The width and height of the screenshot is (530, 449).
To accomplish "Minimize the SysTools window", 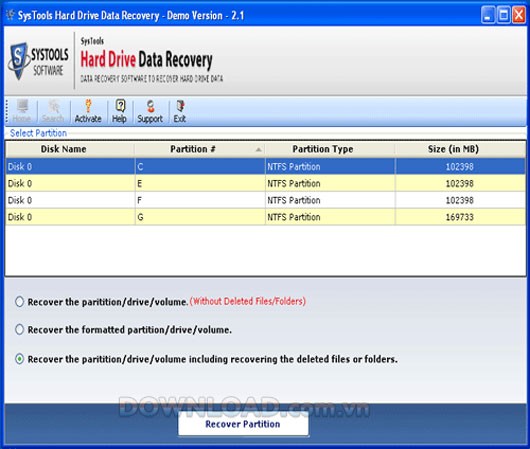I will tap(488, 15).
